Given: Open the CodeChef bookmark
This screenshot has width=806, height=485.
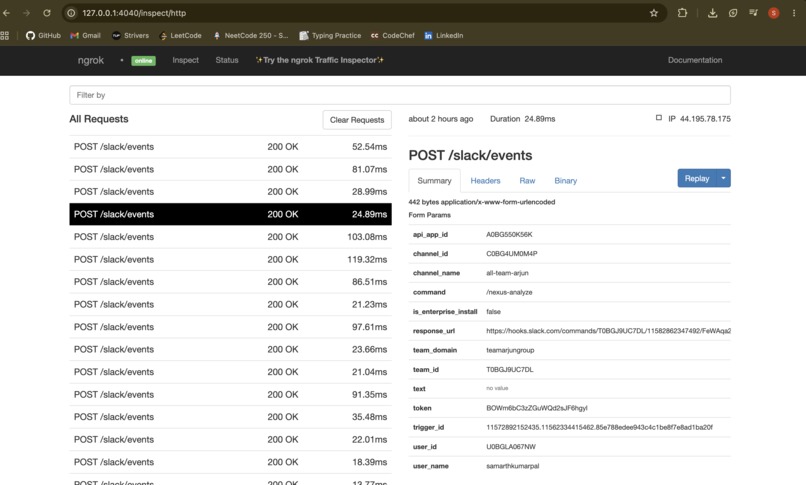Looking at the screenshot, I should click(x=393, y=35).
